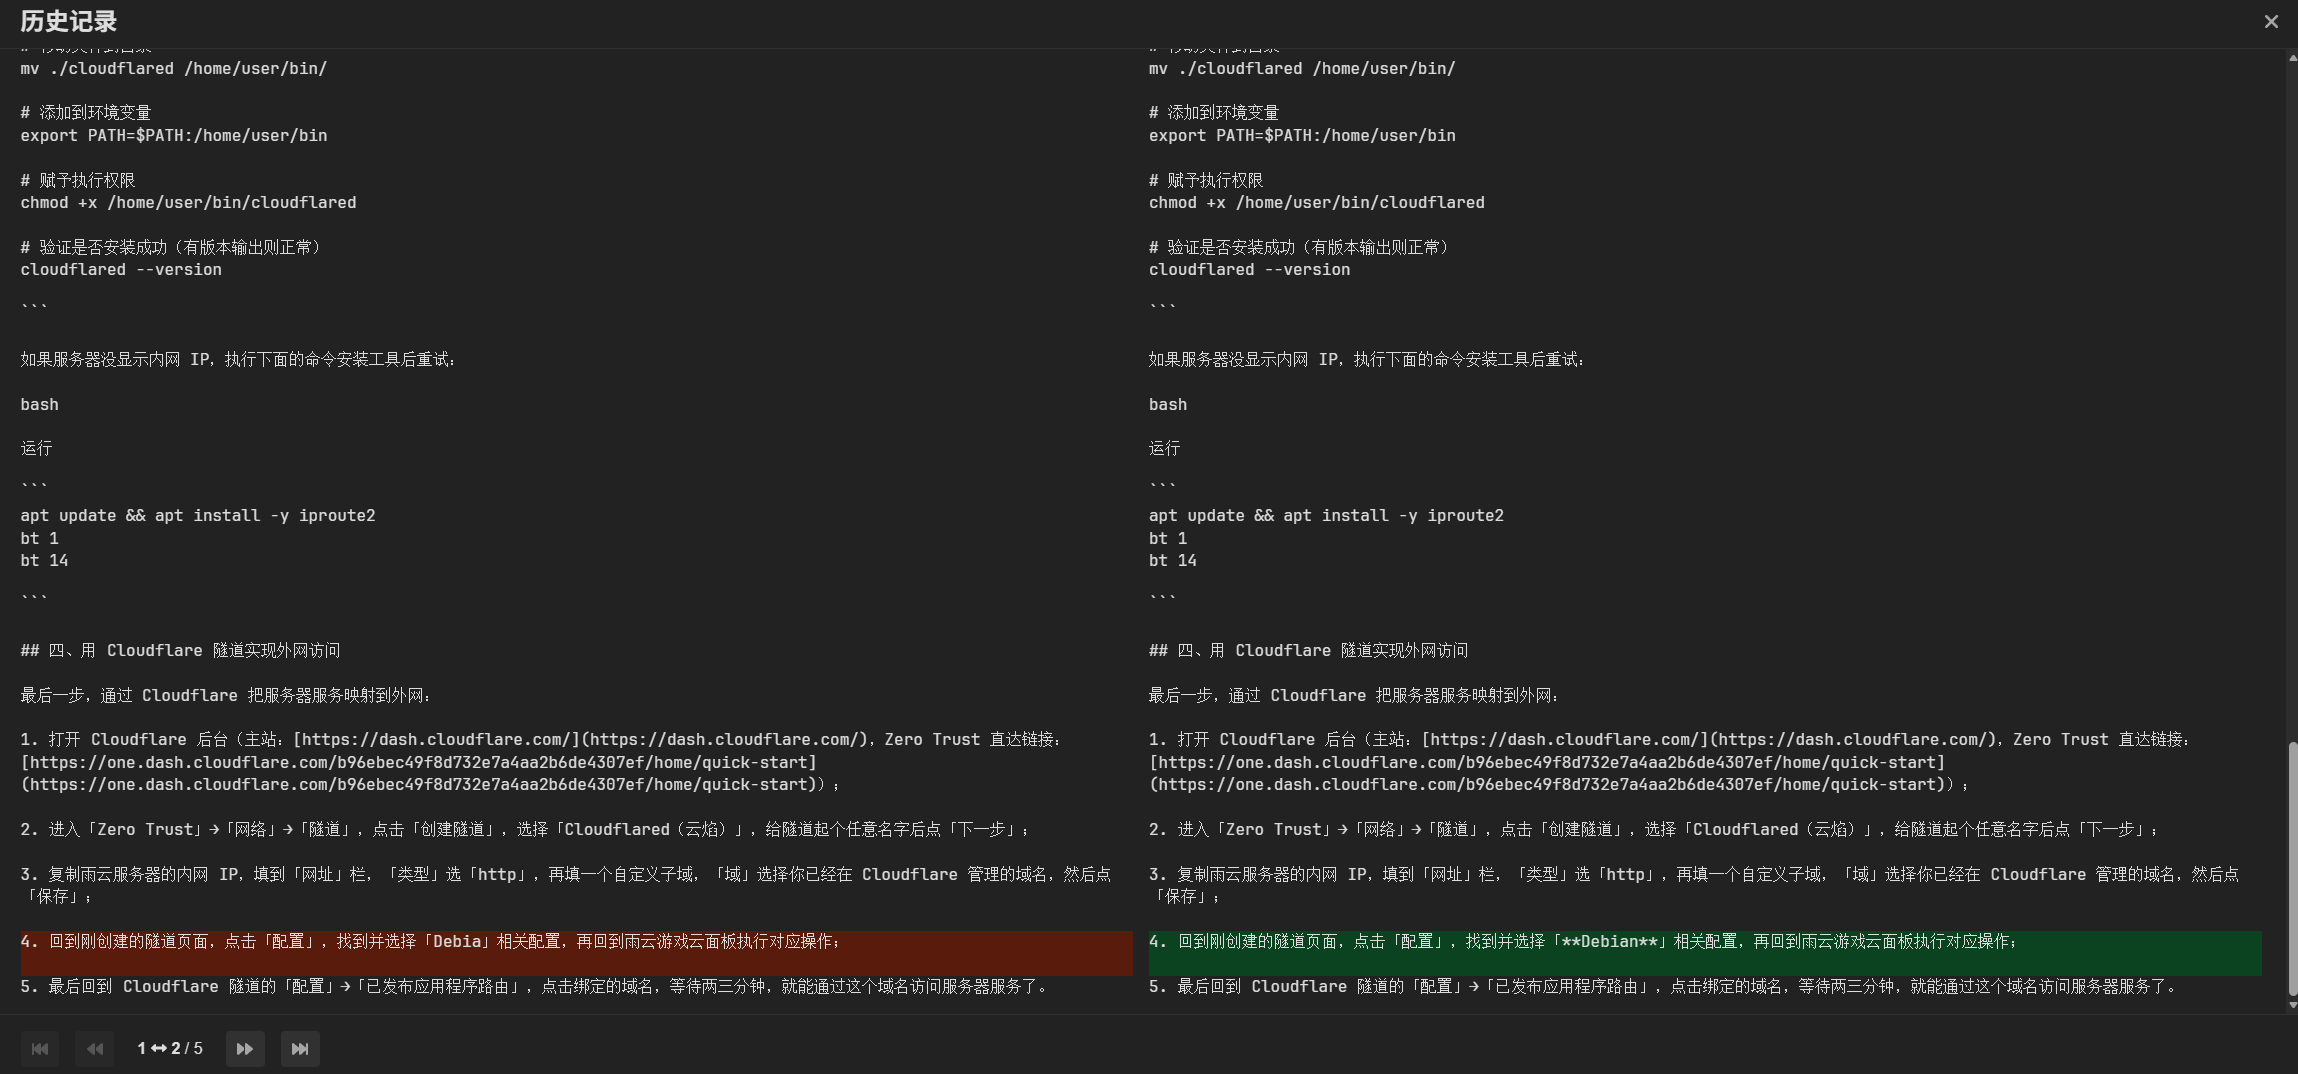Click the 1↔2 / 5 version indicator
The image size is (2298, 1074).
170,1049
